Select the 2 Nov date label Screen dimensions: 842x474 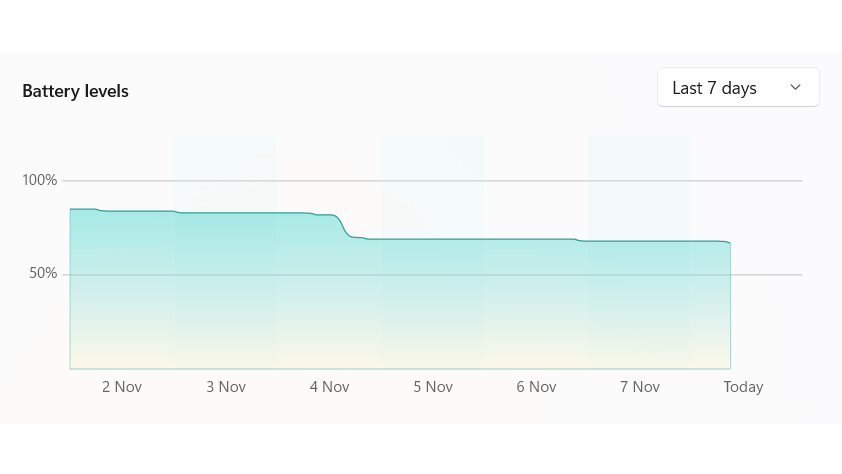122,387
